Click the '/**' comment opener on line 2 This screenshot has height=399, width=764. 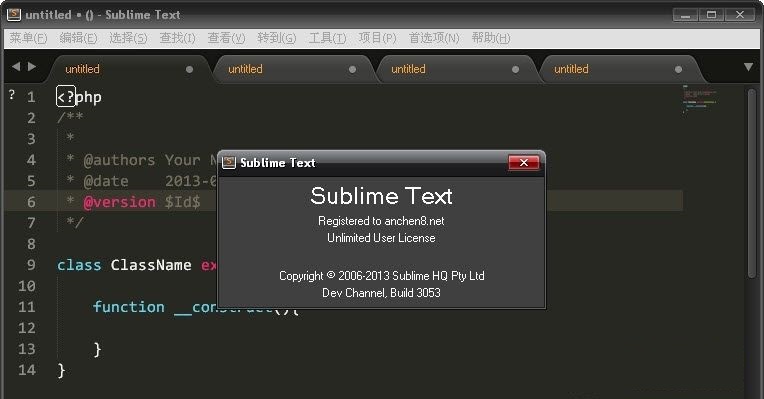70,117
